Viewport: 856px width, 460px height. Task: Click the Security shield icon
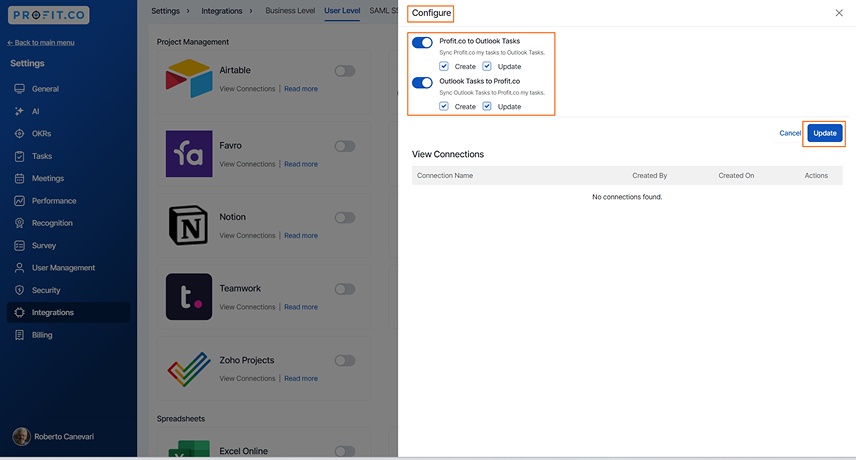tap(20, 290)
